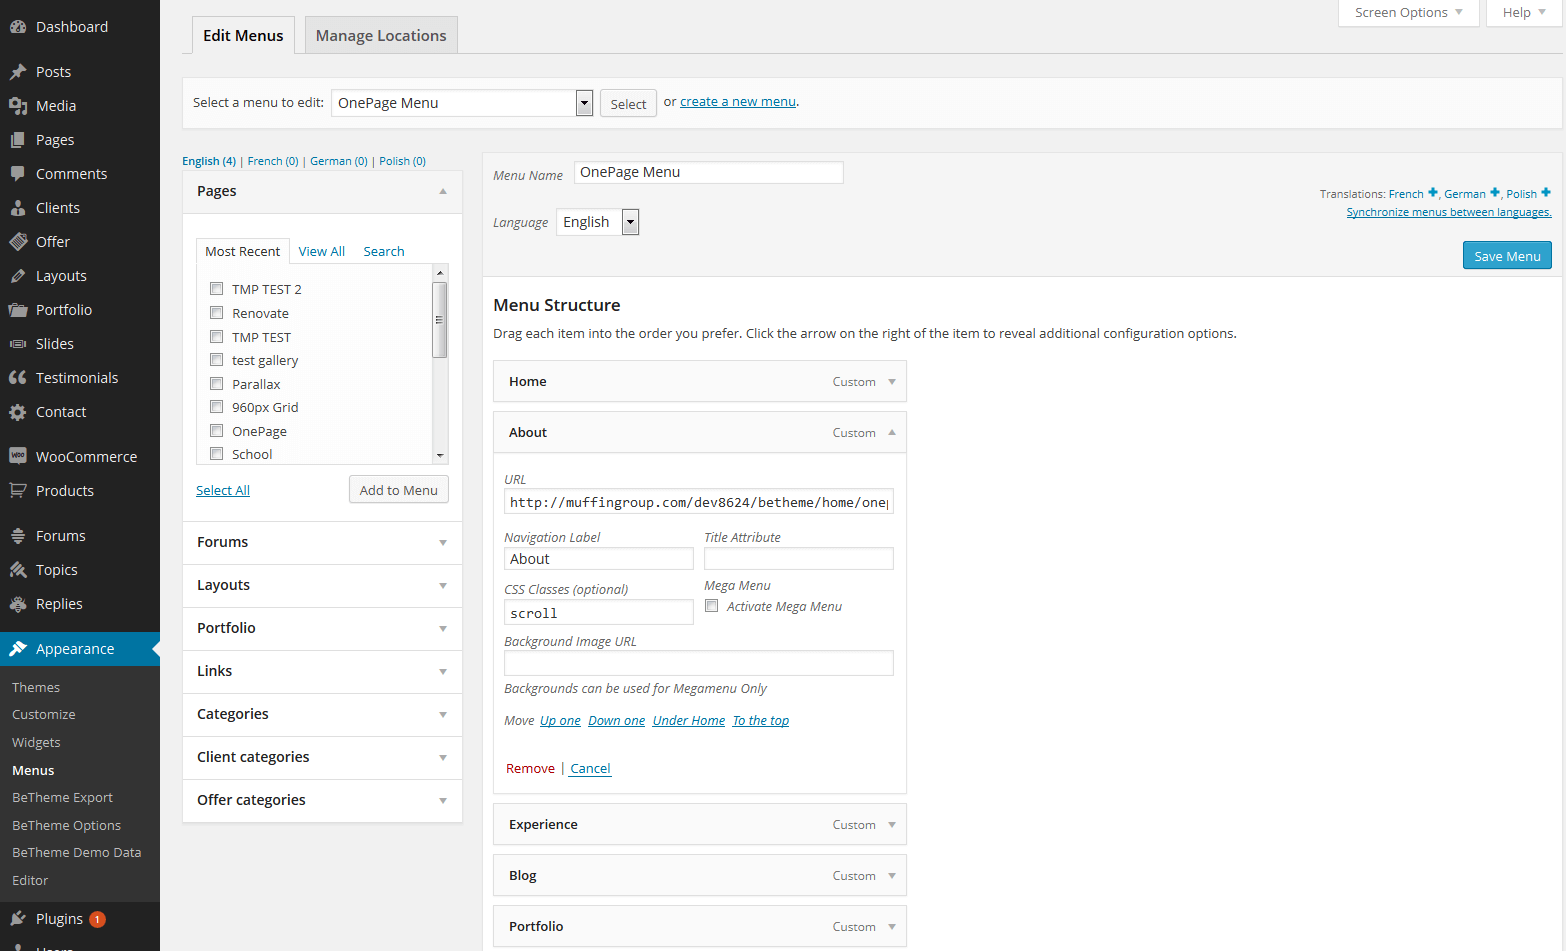
Task: Click the Products cart icon
Action: point(18,491)
